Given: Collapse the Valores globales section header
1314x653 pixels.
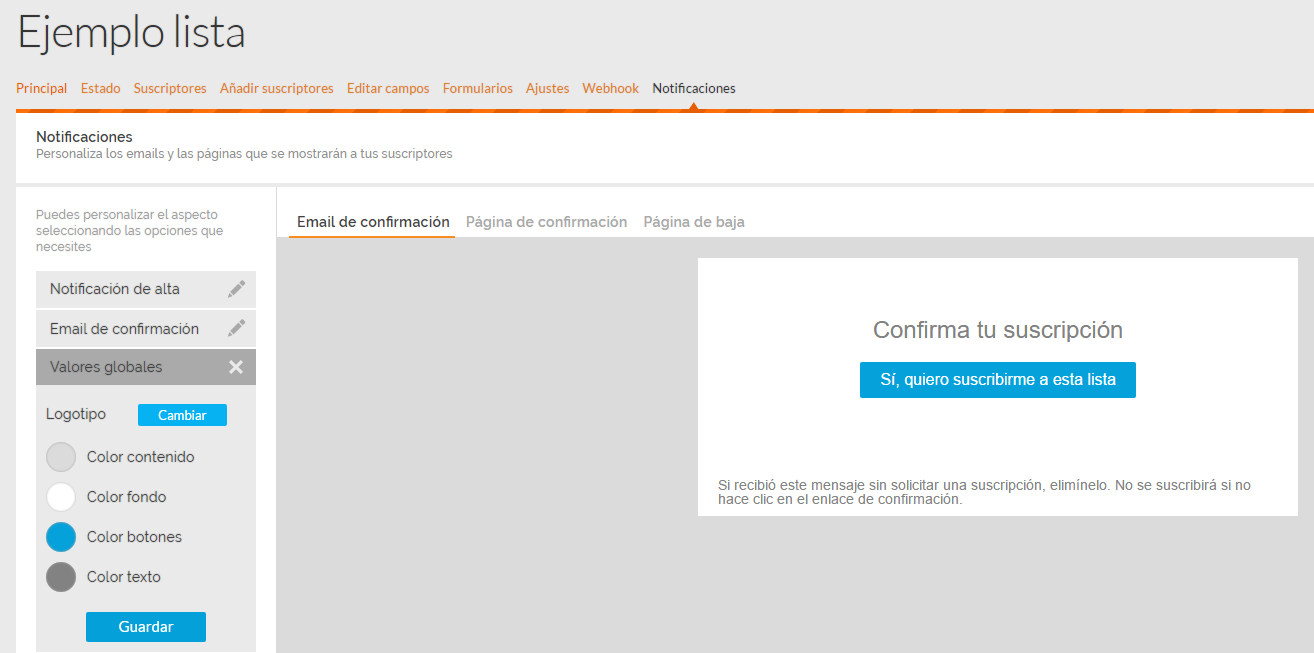Looking at the screenshot, I should (x=146, y=367).
